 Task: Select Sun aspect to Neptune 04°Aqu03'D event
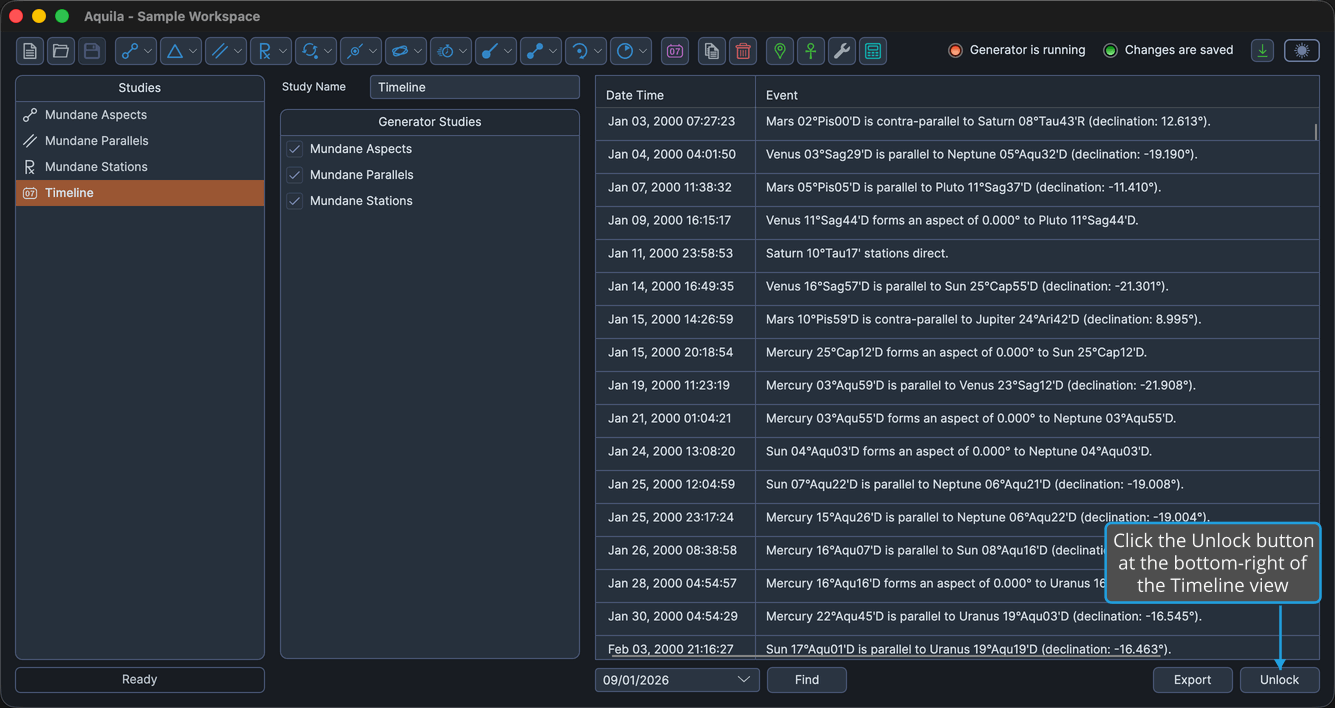pyautogui.click(x=957, y=452)
